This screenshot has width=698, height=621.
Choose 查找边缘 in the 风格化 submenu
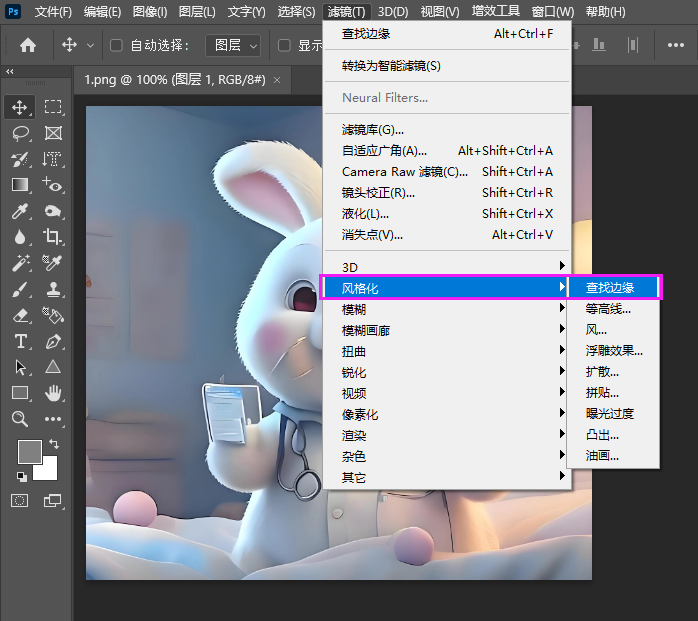[x=613, y=288]
